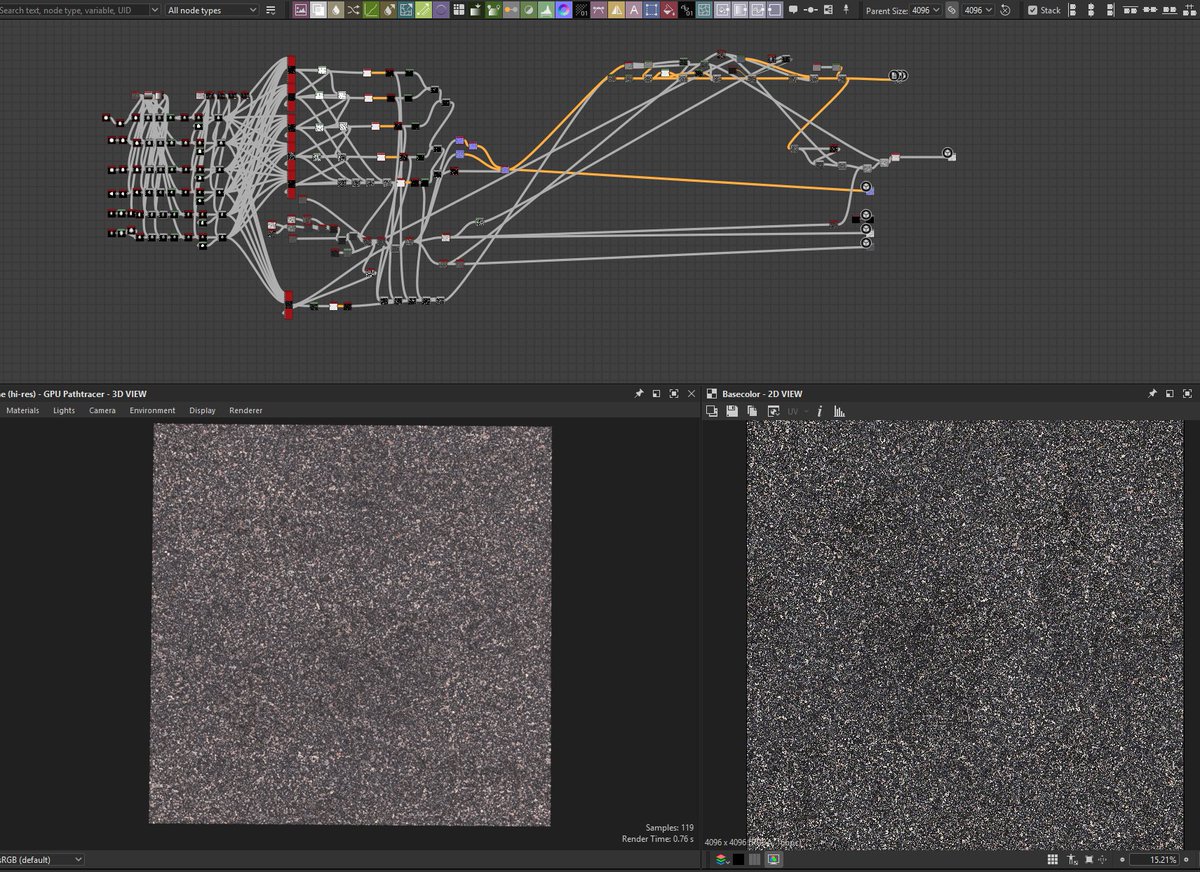Image resolution: width=1200 pixels, height=872 pixels.
Task: Select the black background swatch in 2D view
Action: pos(739,860)
